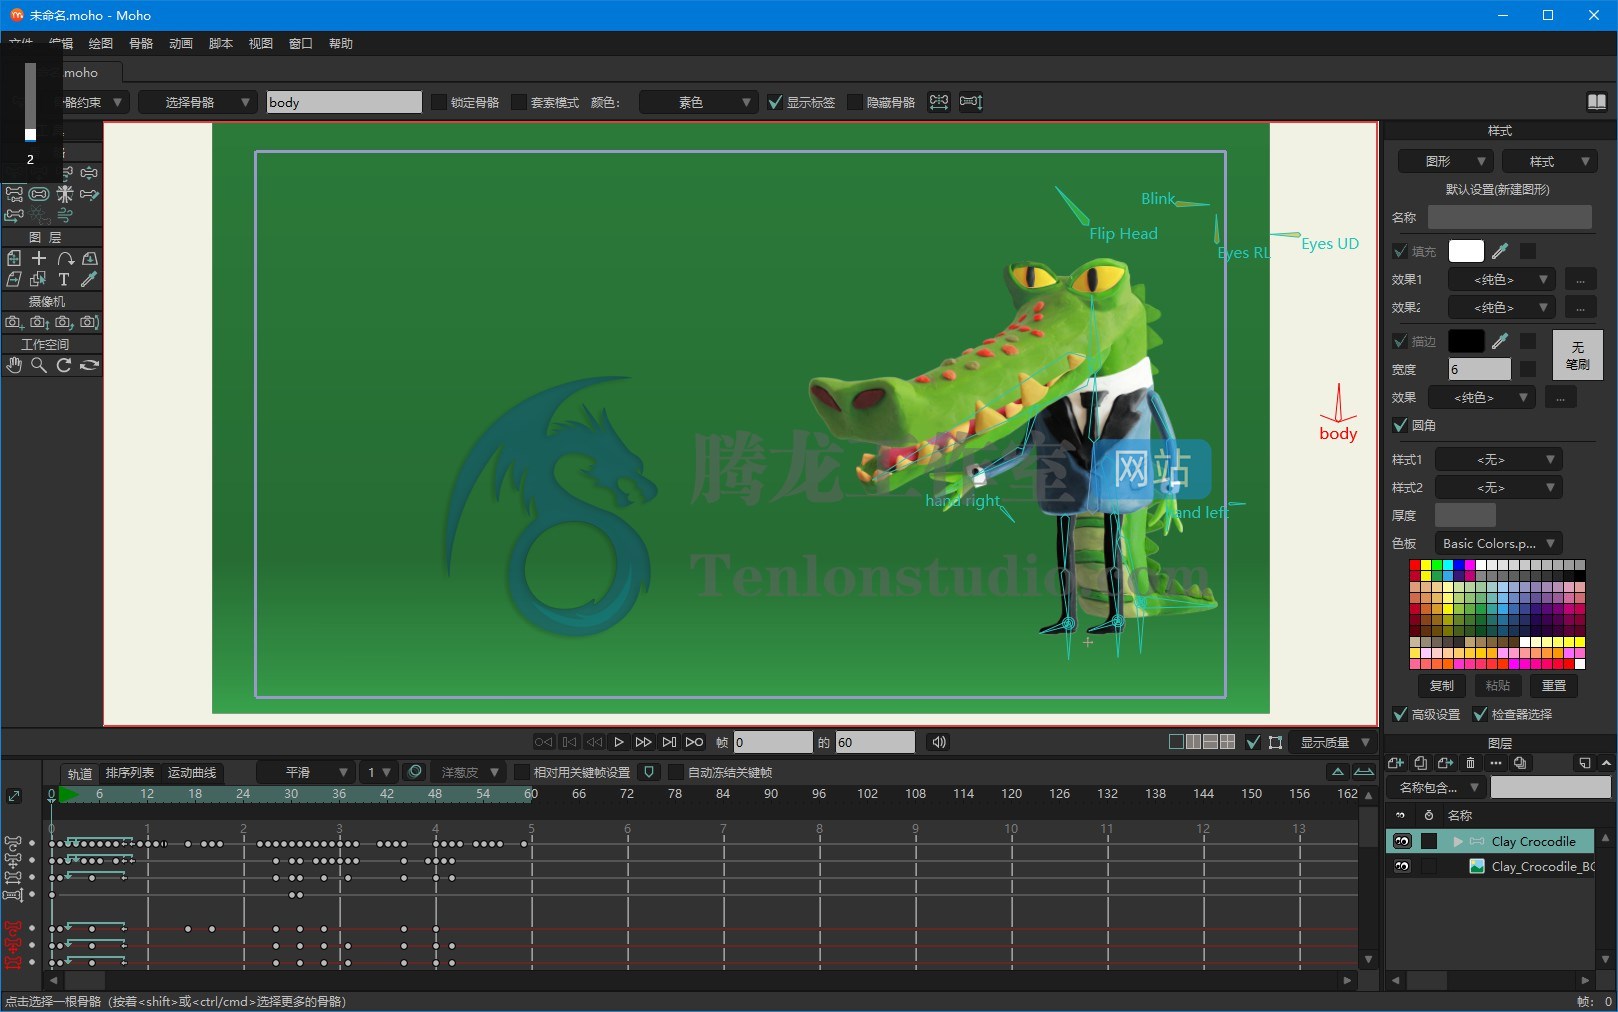Hide the Clay_Crocodile_BG layer via eye icon
Image resolution: width=1618 pixels, height=1012 pixels.
pyautogui.click(x=1402, y=866)
